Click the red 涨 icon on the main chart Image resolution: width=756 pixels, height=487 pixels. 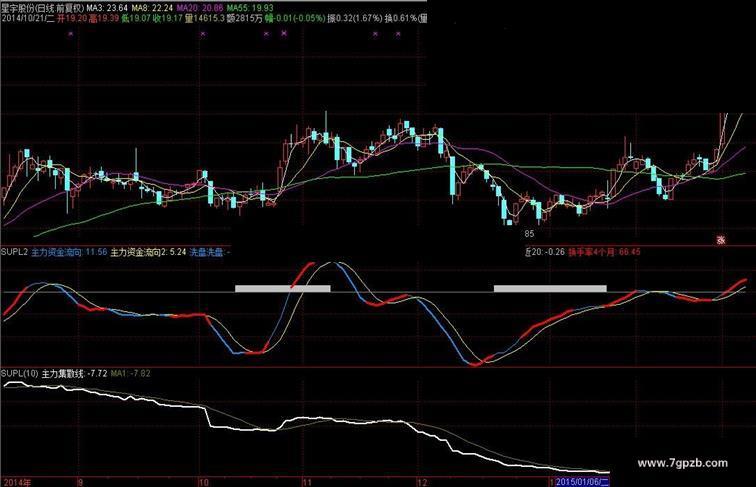pyautogui.click(x=721, y=240)
